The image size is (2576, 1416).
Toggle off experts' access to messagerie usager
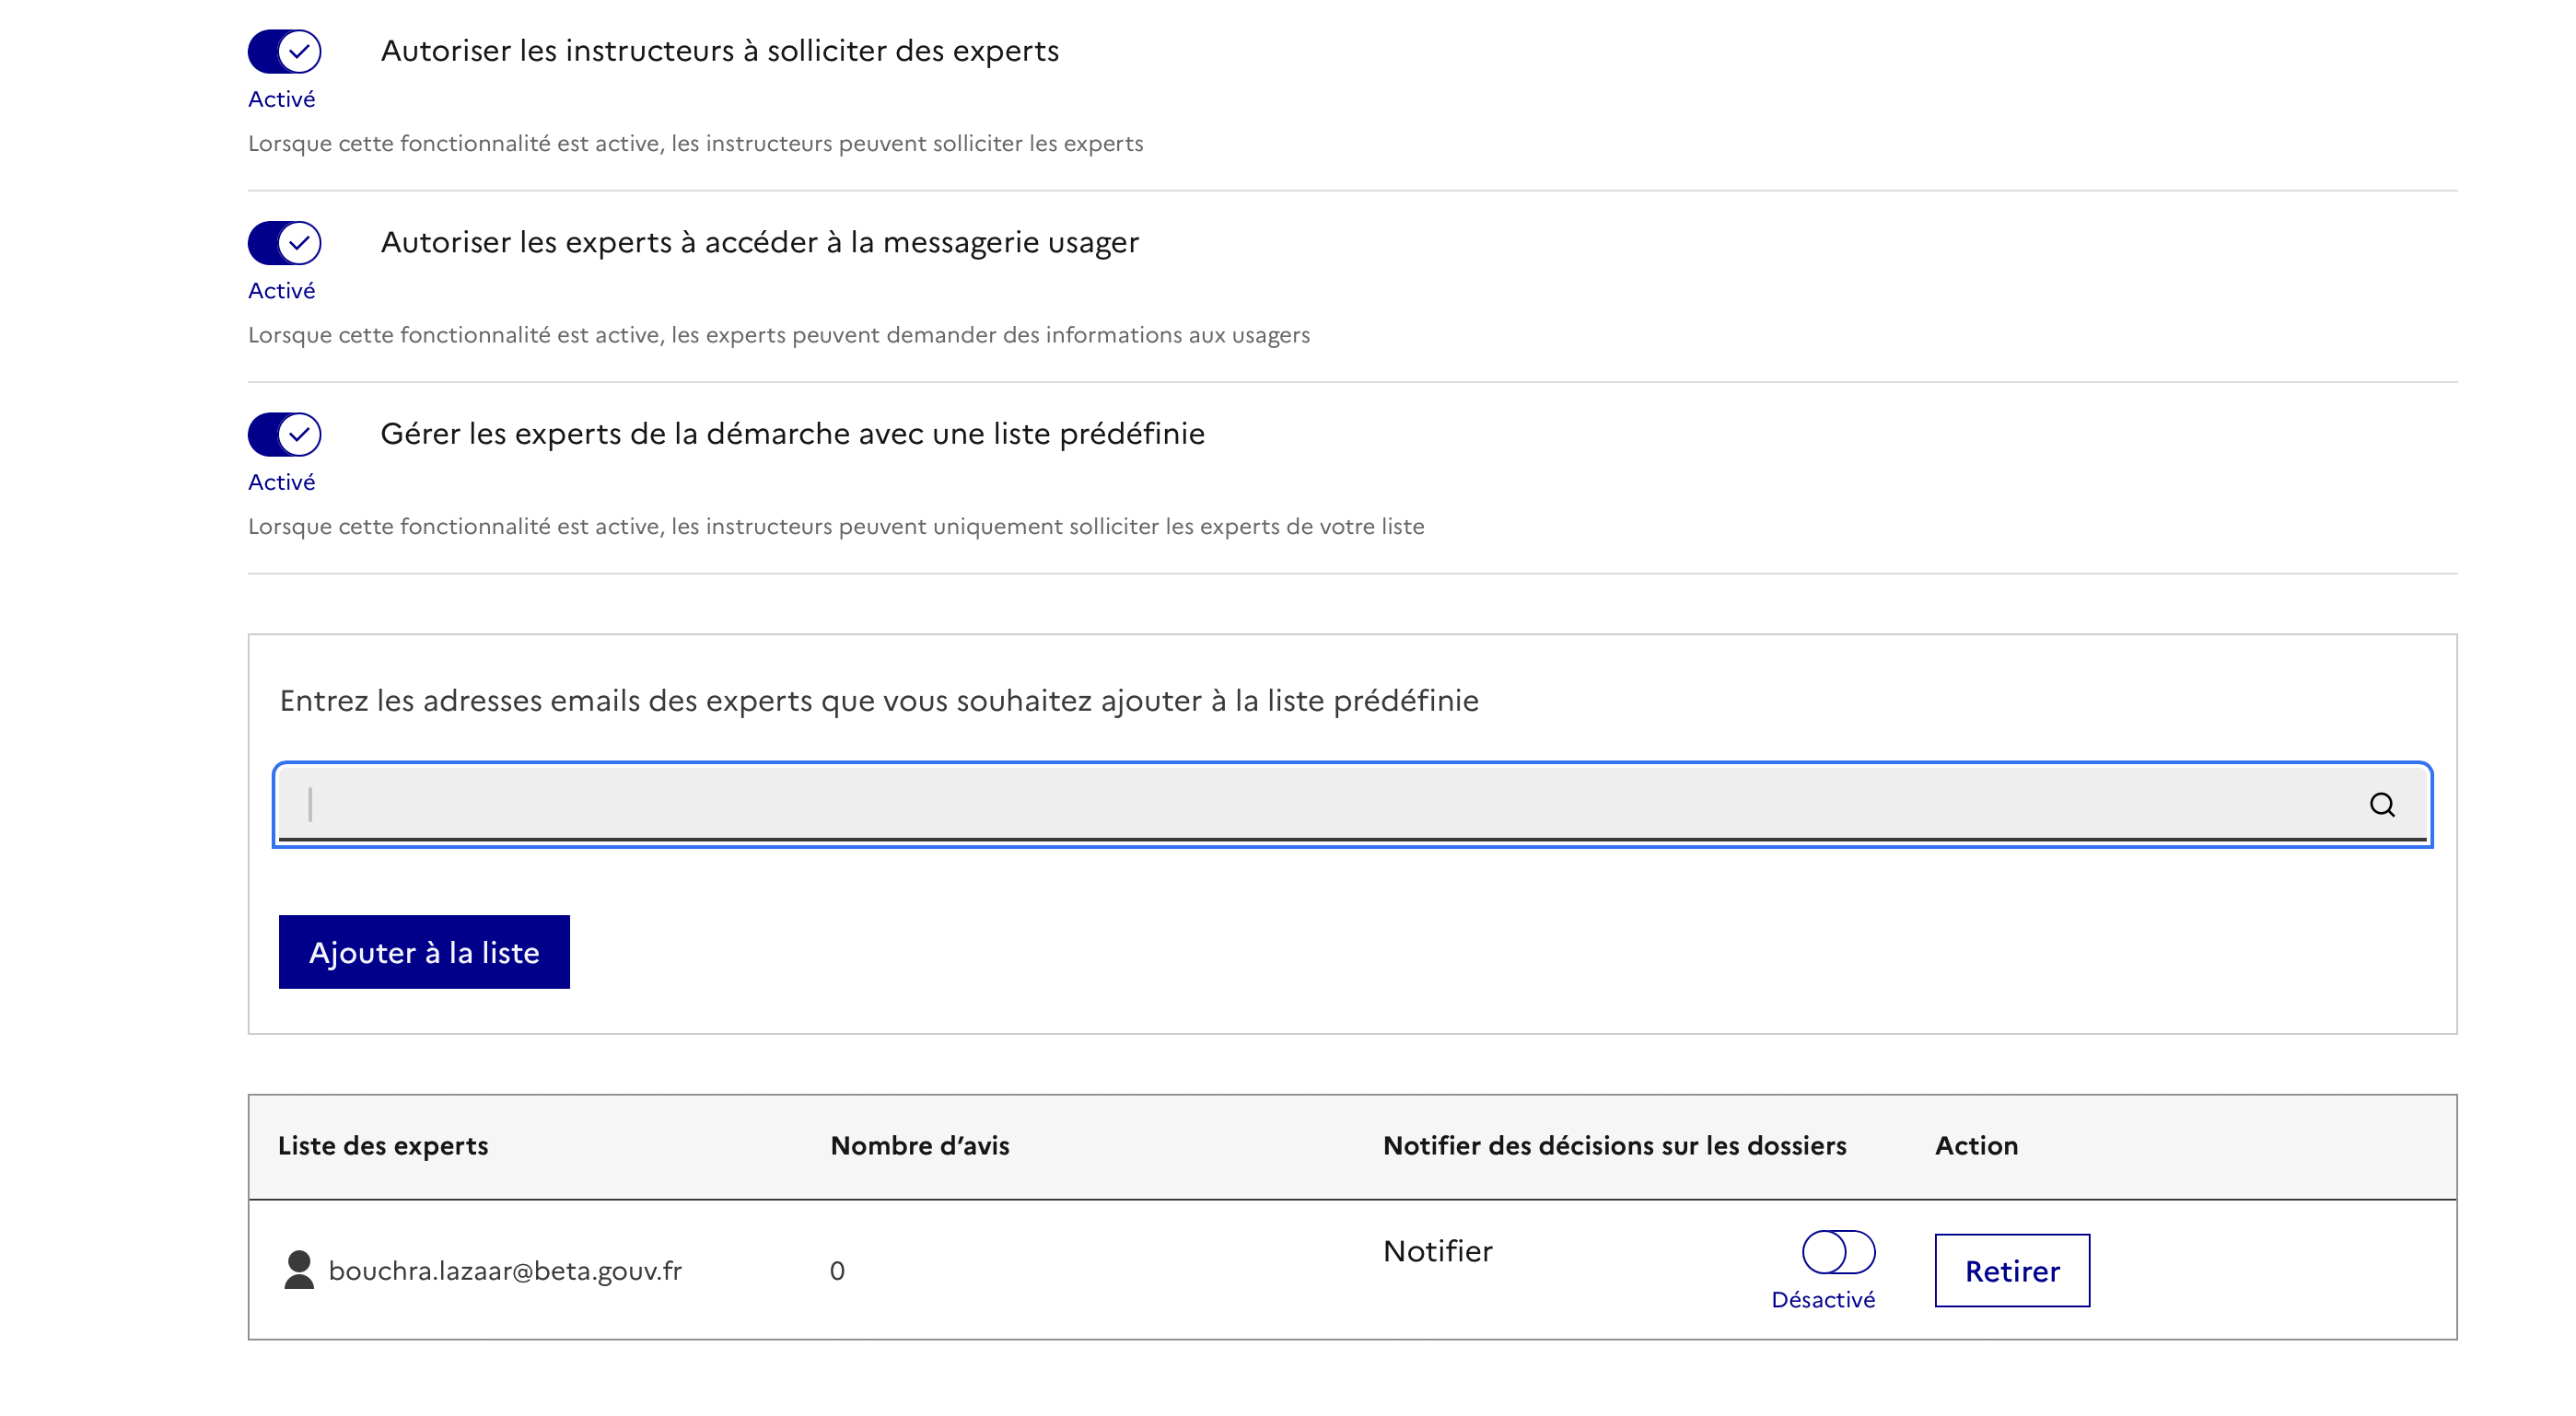[284, 243]
